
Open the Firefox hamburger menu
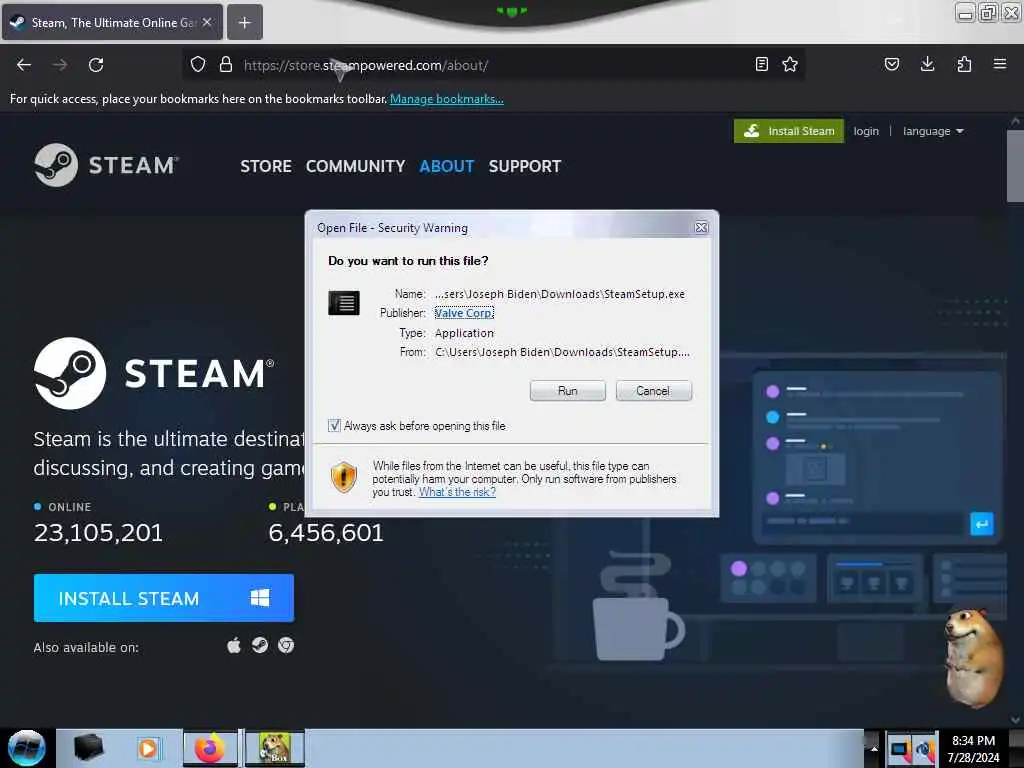(1000, 65)
